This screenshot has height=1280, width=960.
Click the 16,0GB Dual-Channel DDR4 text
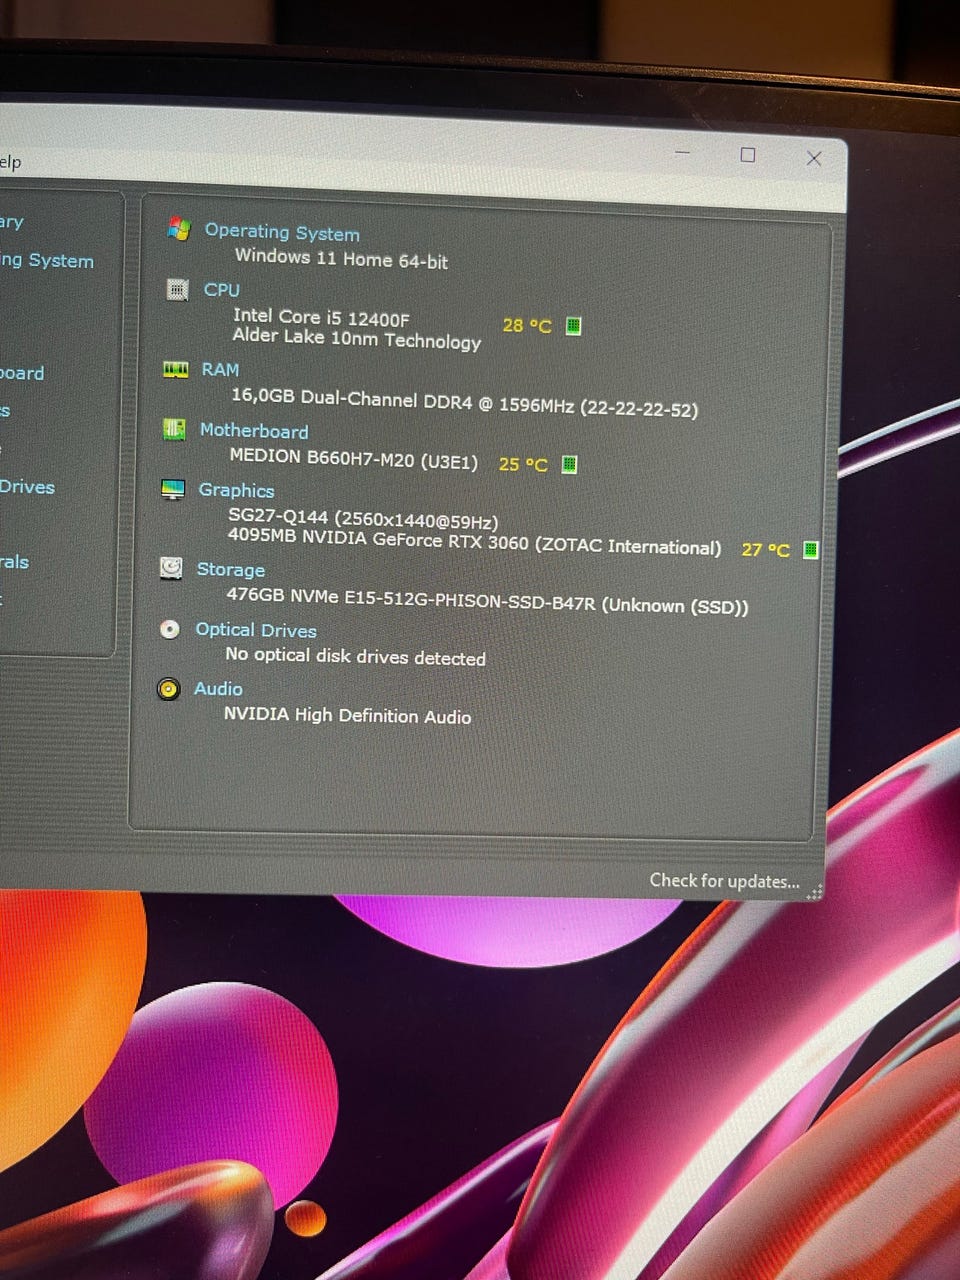[464, 402]
